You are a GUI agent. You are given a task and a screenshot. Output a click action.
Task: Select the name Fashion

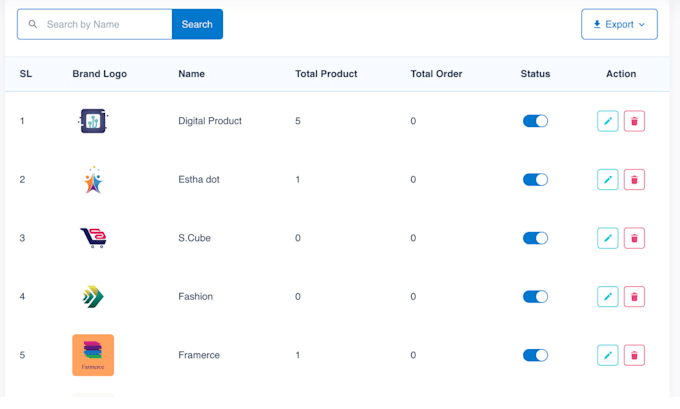click(196, 297)
